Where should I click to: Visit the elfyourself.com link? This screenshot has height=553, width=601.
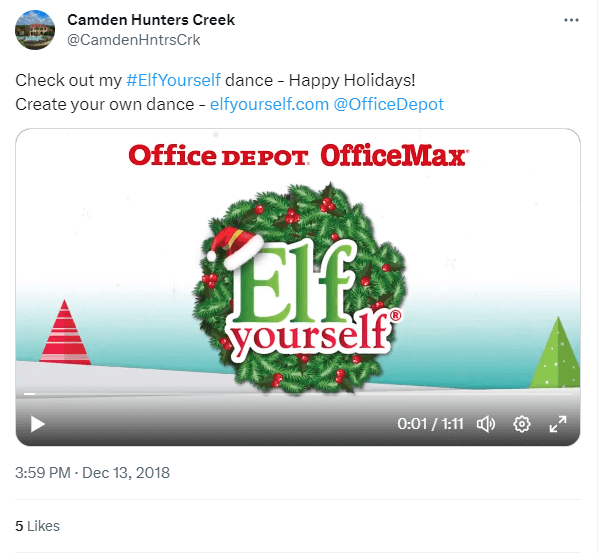click(x=268, y=104)
